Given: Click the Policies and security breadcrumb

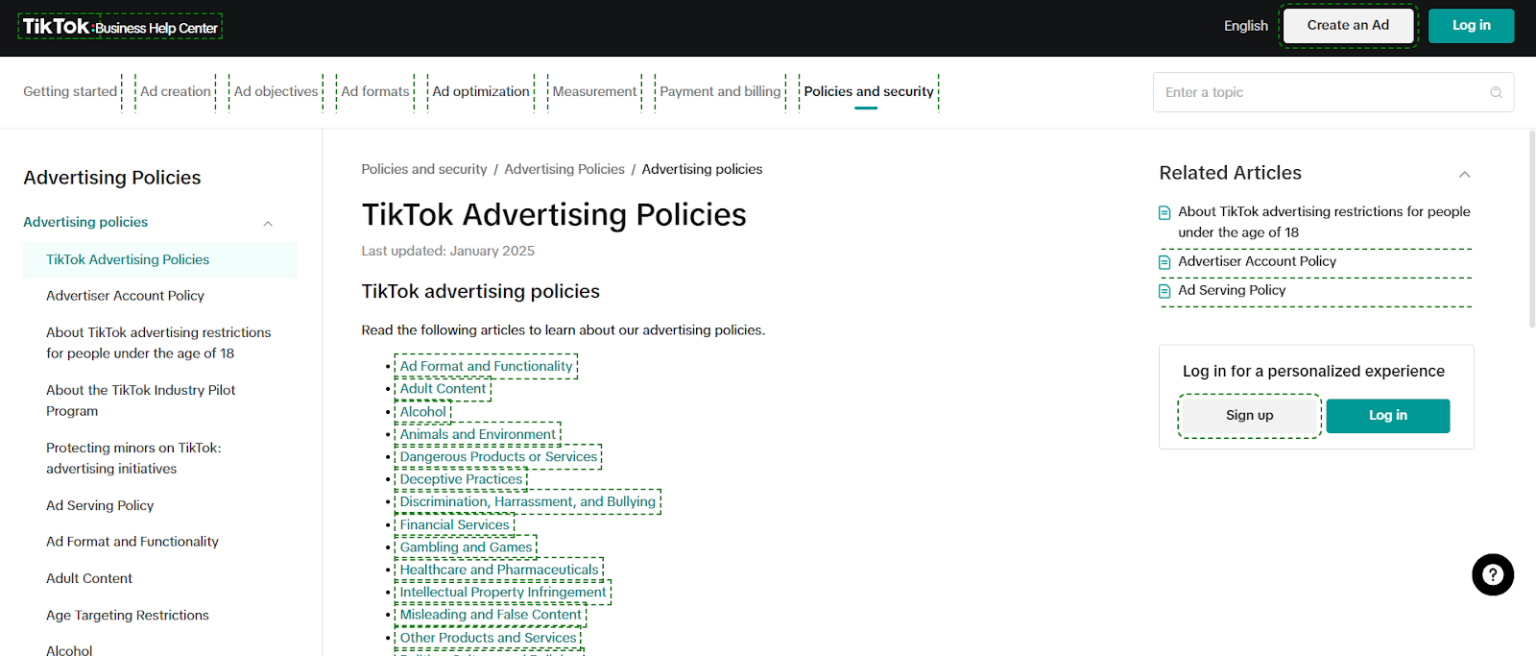Looking at the screenshot, I should (424, 170).
